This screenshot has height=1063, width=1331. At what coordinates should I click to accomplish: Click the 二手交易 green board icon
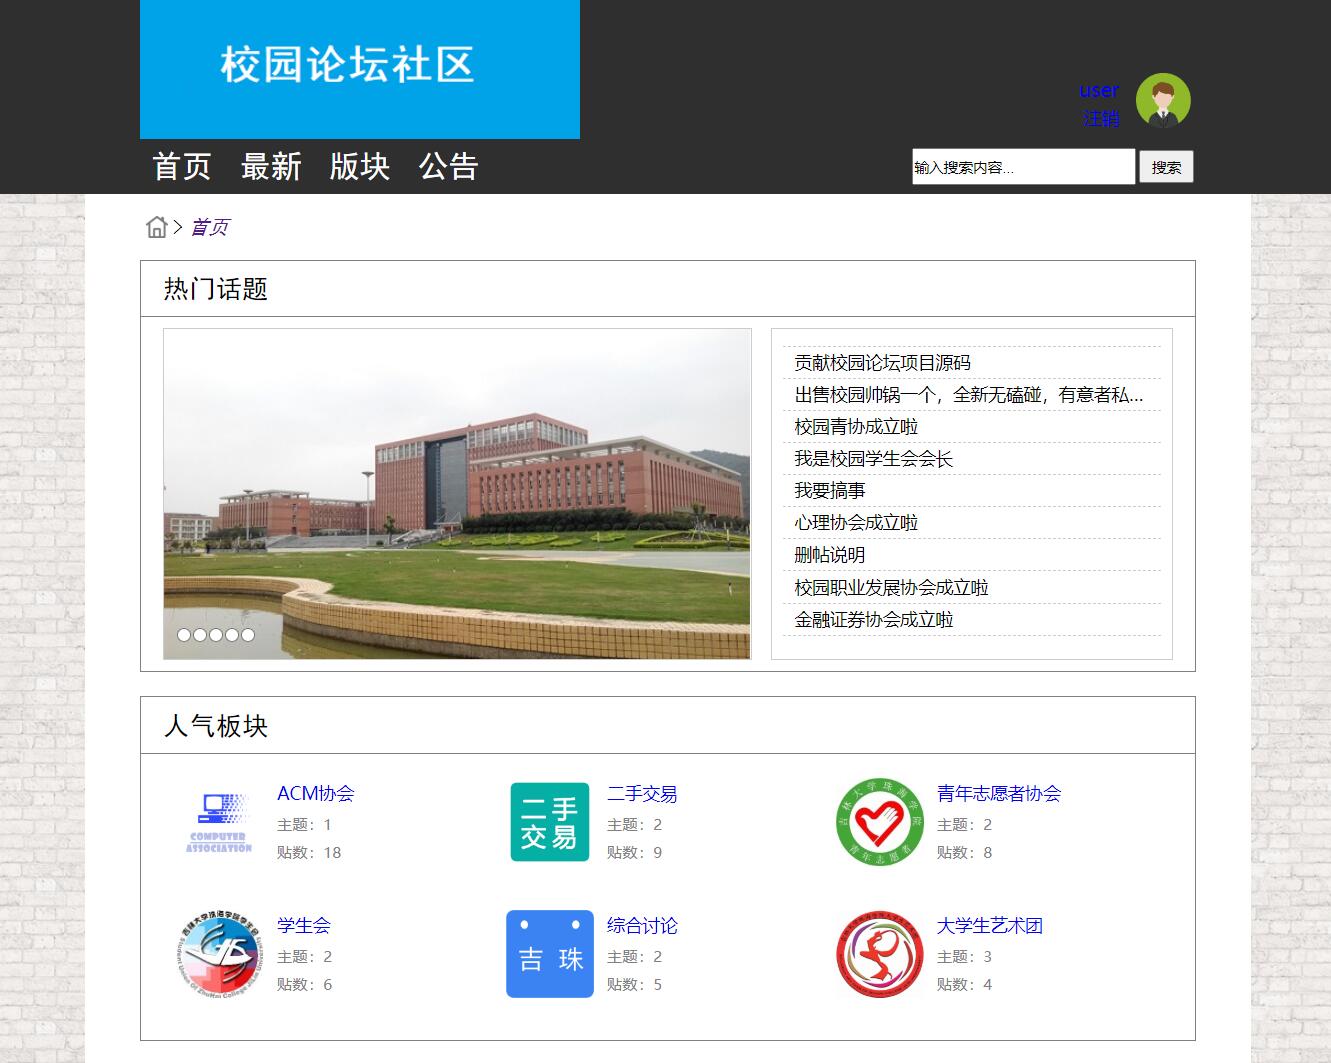(x=549, y=821)
